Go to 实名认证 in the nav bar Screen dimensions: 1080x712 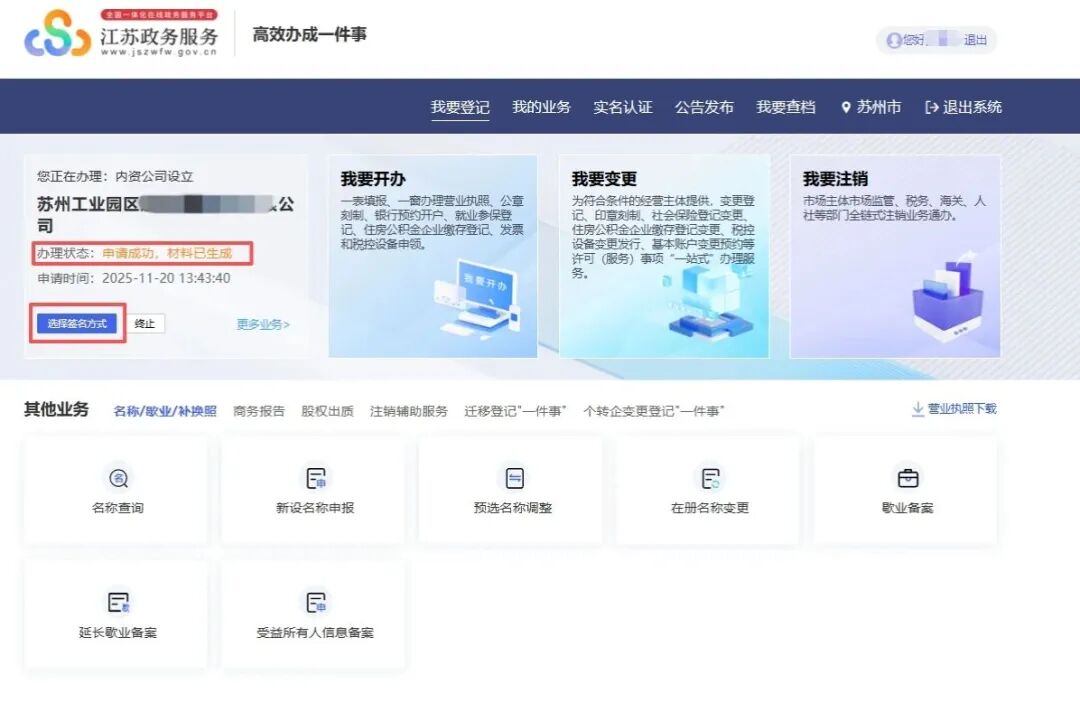coord(623,107)
